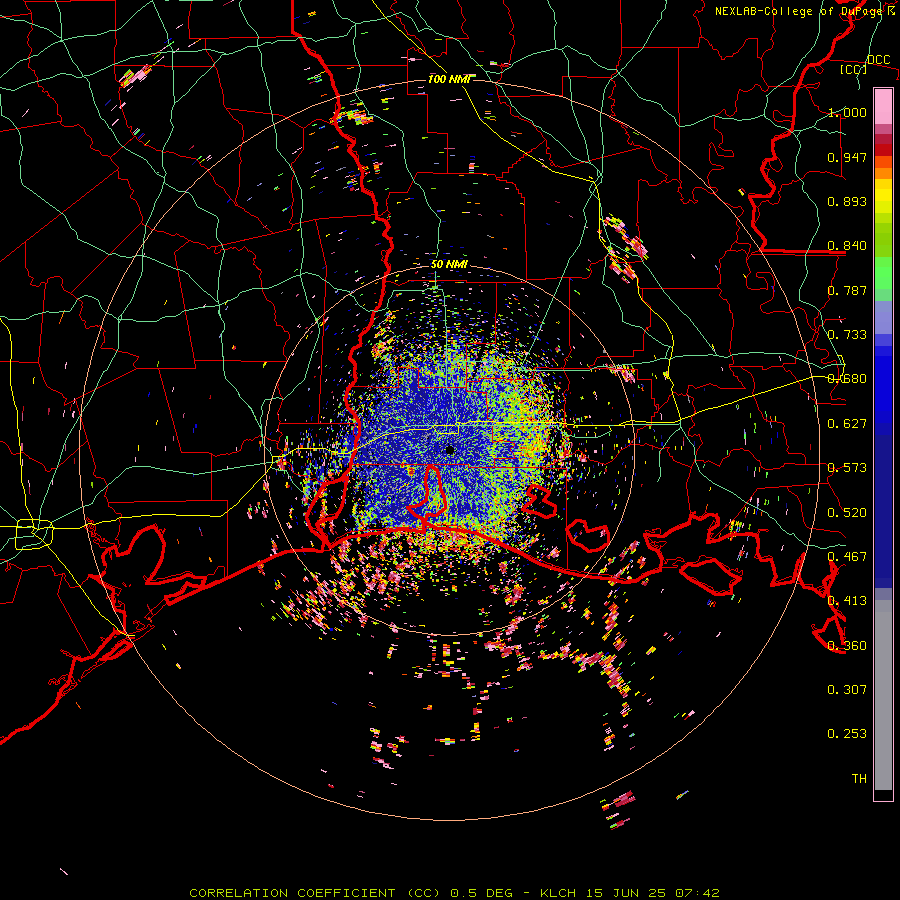
Task: Select the 0.947 color scale value
Action: pyautogui.click(x=847, y=157)
